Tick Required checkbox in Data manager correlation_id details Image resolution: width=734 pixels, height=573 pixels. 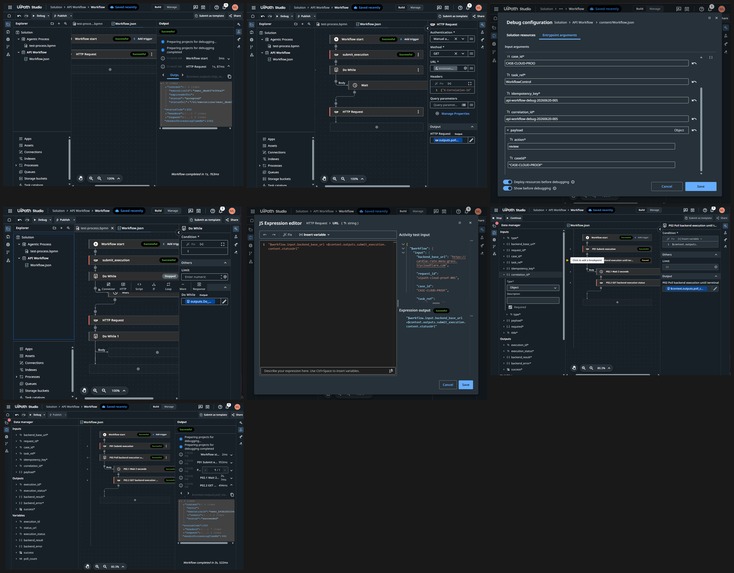(x=510, y=307)
